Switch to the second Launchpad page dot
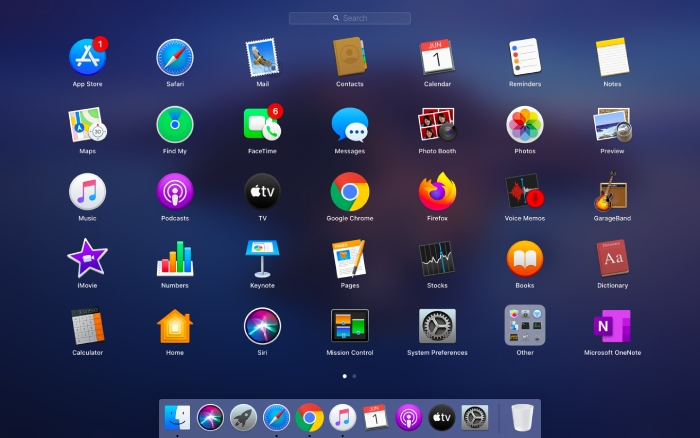Screen dimensions: 700x438 (x=354, y=376)
